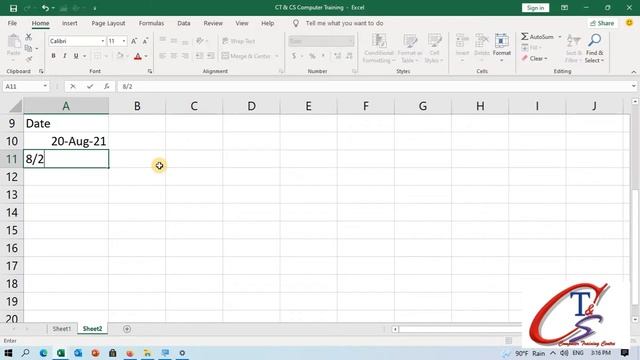Toggle Italic formatting

click(x=64, y=56)
